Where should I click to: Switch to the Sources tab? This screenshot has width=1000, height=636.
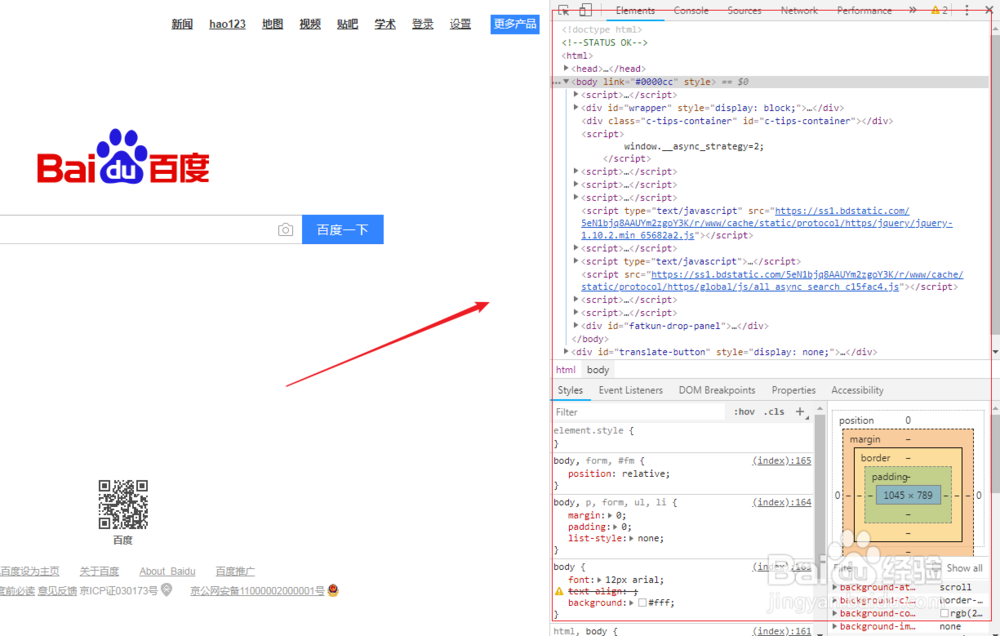744,10
